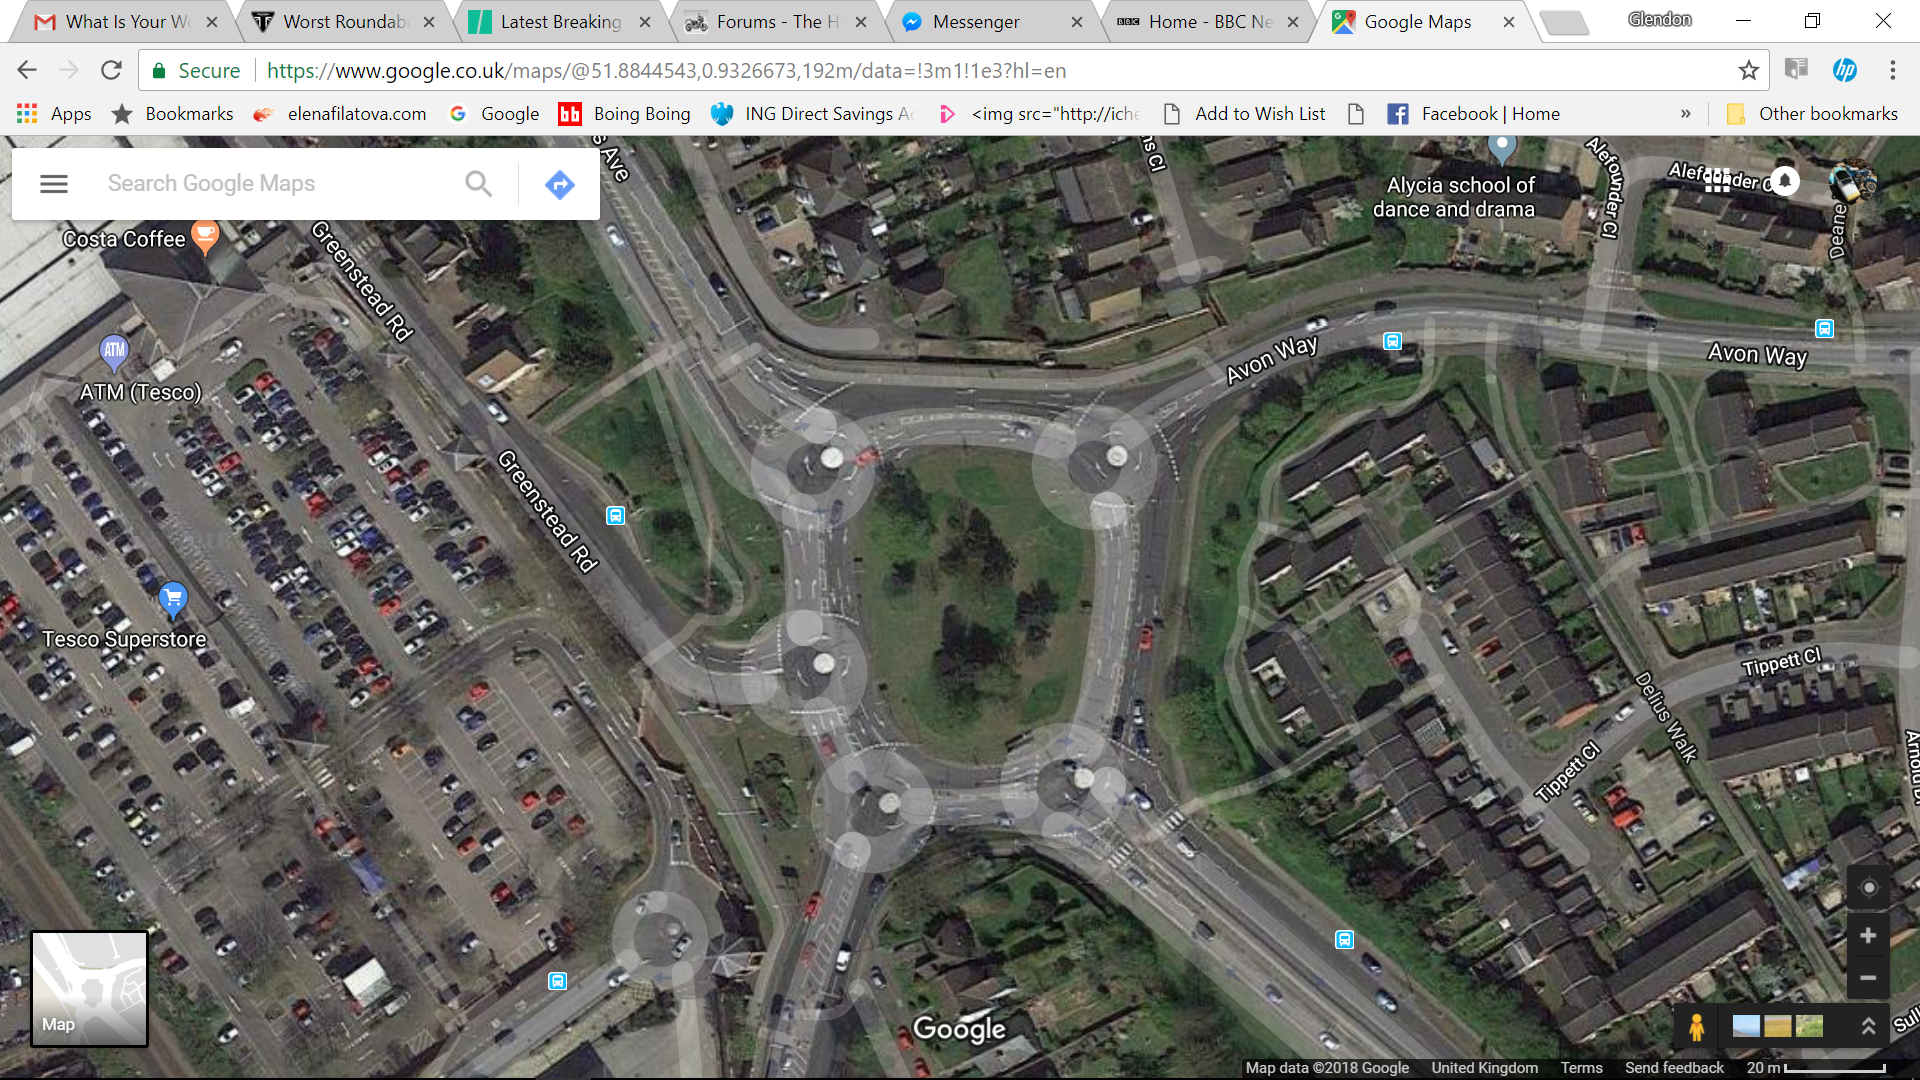Open the Google Maps hamburger menu
The width and height of the screenshot is (1920, 1080).
(54, 184)
